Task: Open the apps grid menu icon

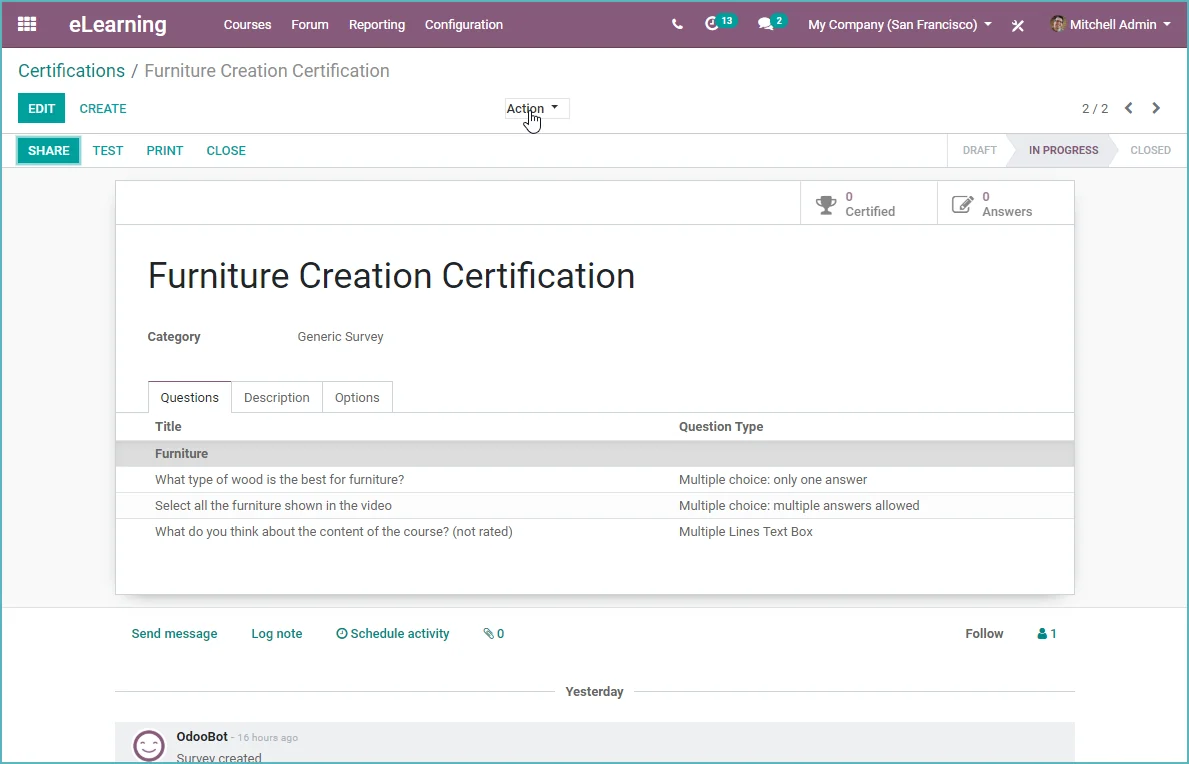Action: click(x=27, y=24)
